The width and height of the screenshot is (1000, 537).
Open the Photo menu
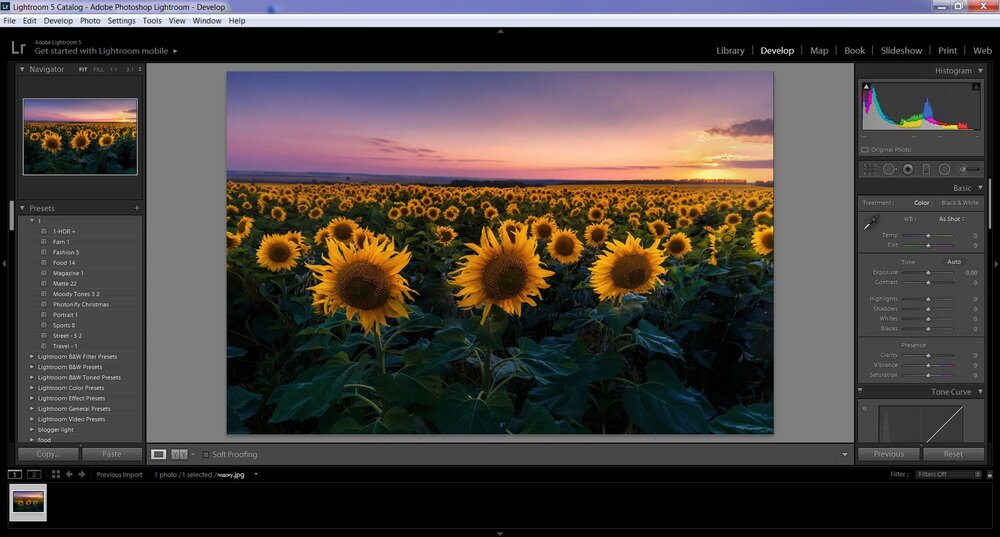(x=90, y=20)
